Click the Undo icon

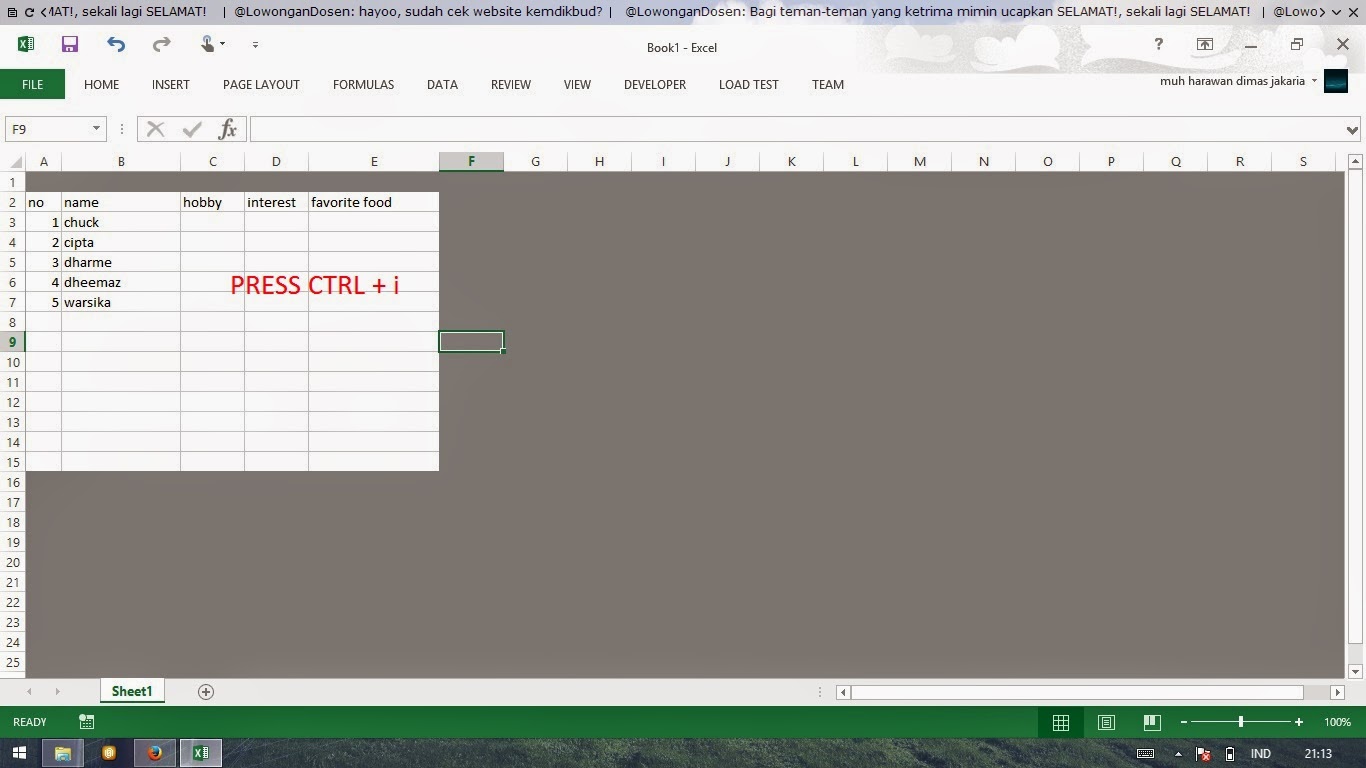point(115,44)
